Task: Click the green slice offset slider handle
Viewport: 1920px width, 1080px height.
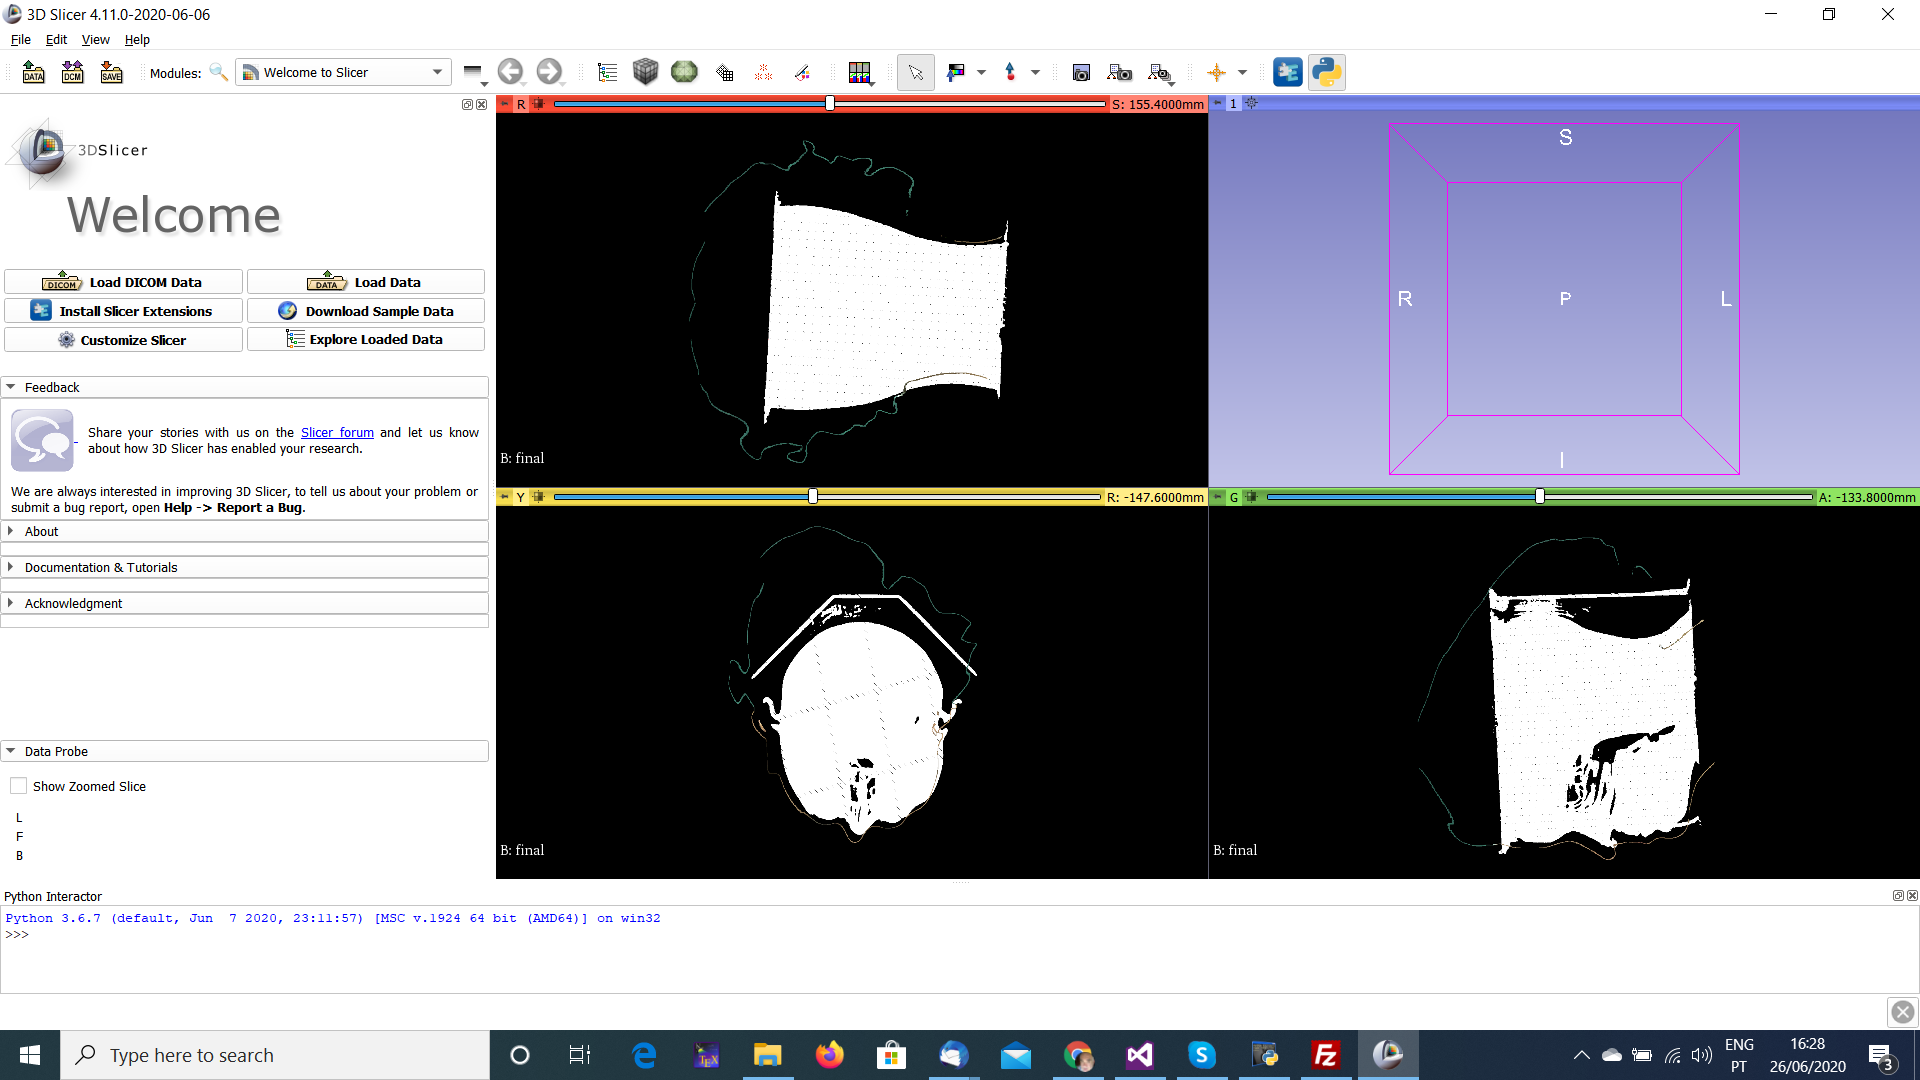Action: (1540, 496)
